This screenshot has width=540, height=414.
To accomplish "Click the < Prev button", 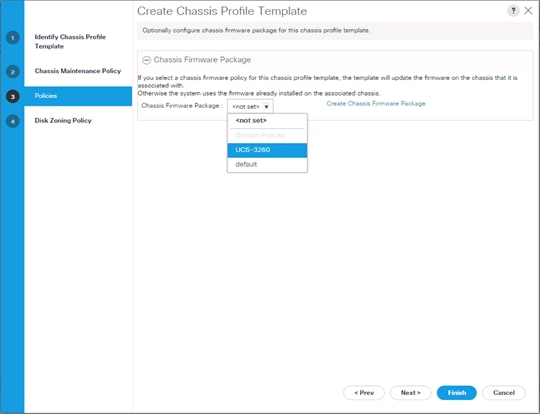I will 364,393.
